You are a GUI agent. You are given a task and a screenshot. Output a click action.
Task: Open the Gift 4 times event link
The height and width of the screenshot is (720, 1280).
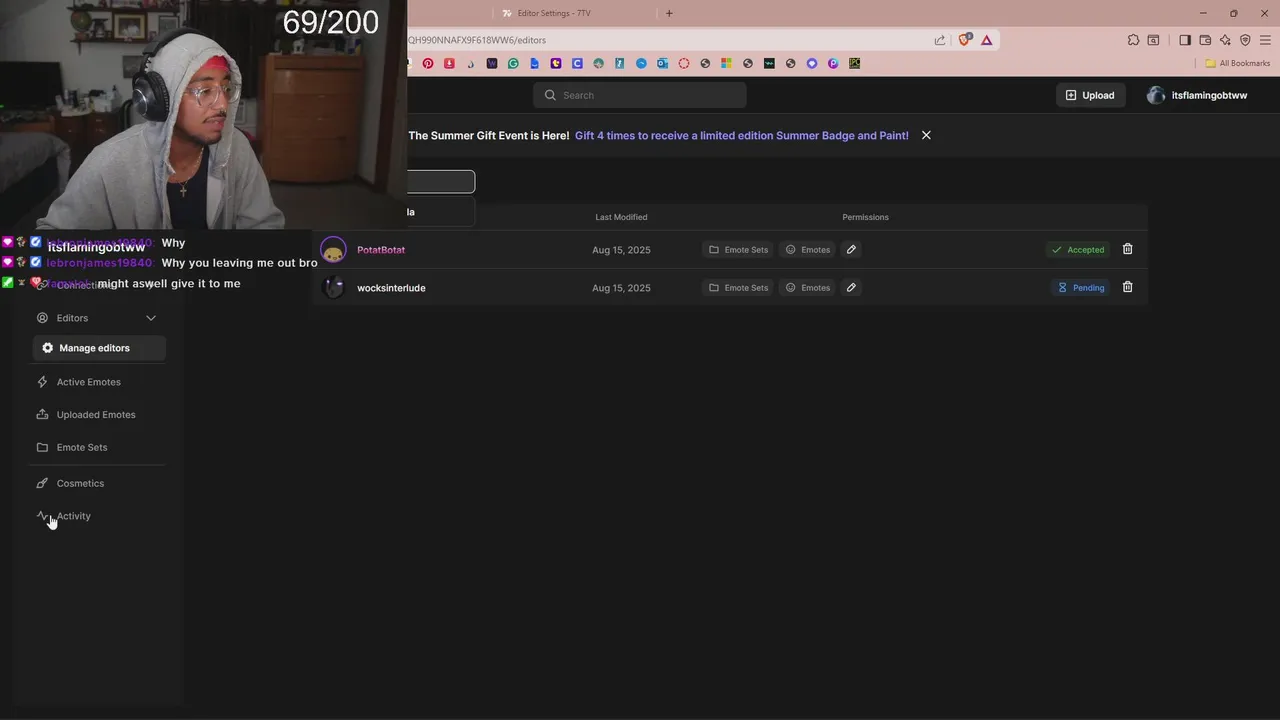pos(742,135)
